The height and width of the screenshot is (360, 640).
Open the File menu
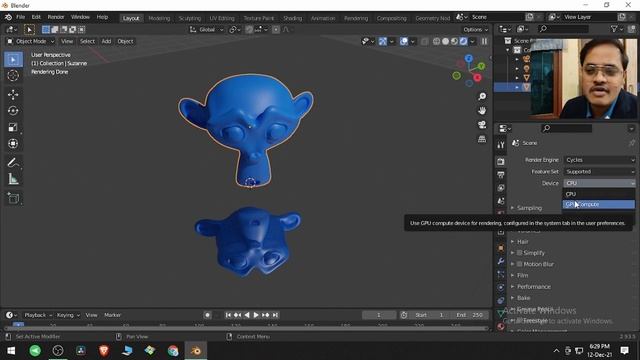(20, 17)
